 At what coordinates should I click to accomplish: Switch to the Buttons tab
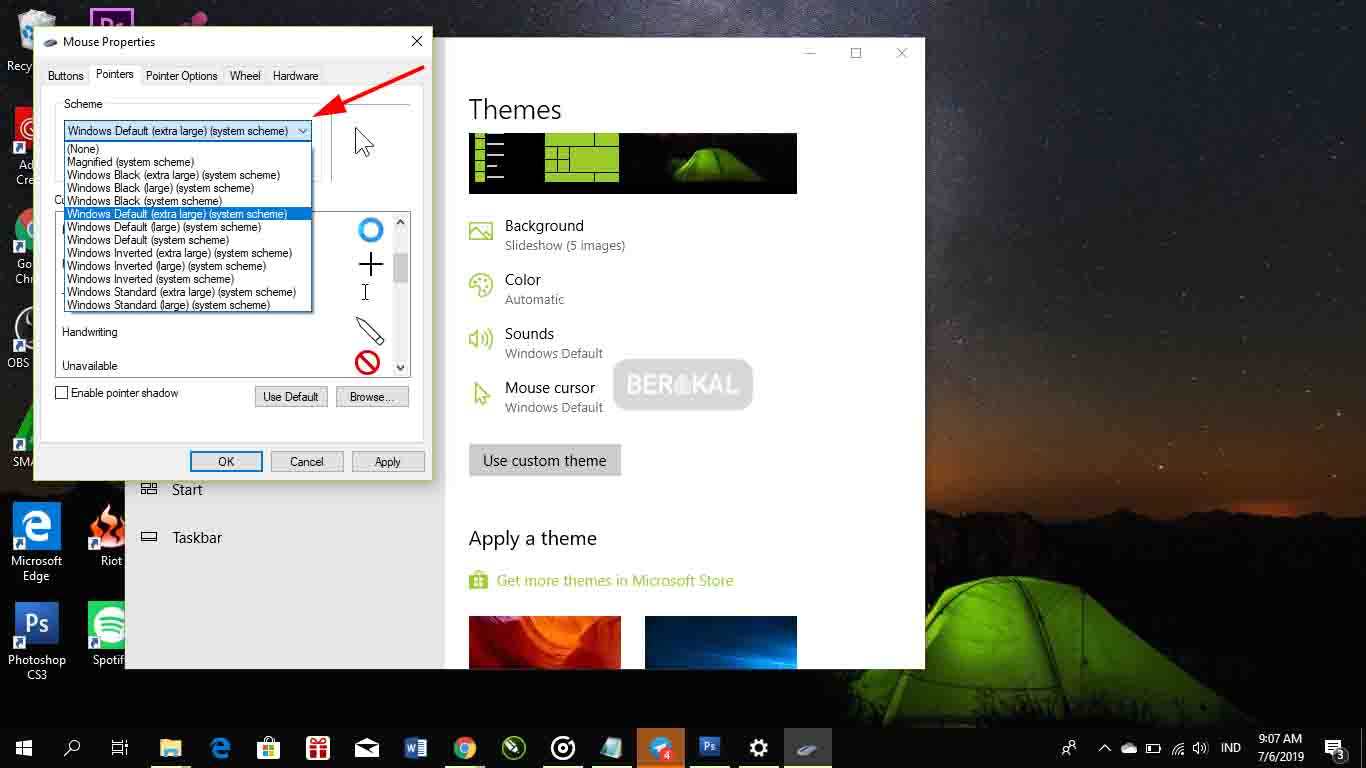coord(66,76)
